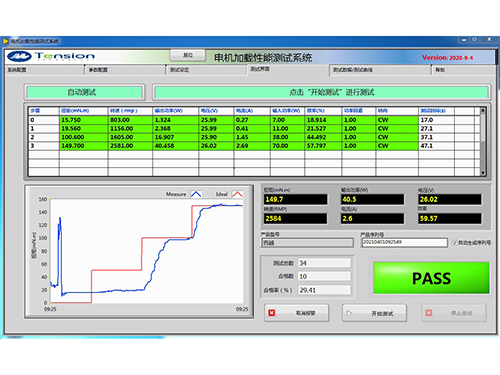500x375 pixels.
Task: Select the 测试界面 tab
Action: [x=288, y=70]
